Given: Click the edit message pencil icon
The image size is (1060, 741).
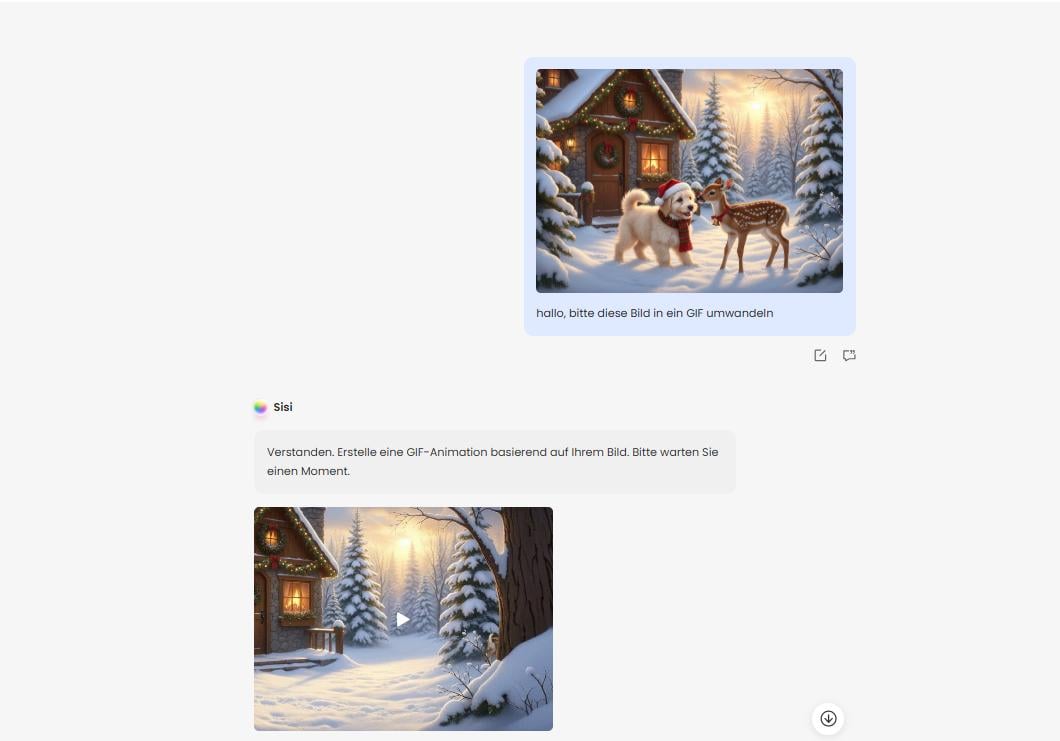Looking at the screenshot, I should click(820, 356).
